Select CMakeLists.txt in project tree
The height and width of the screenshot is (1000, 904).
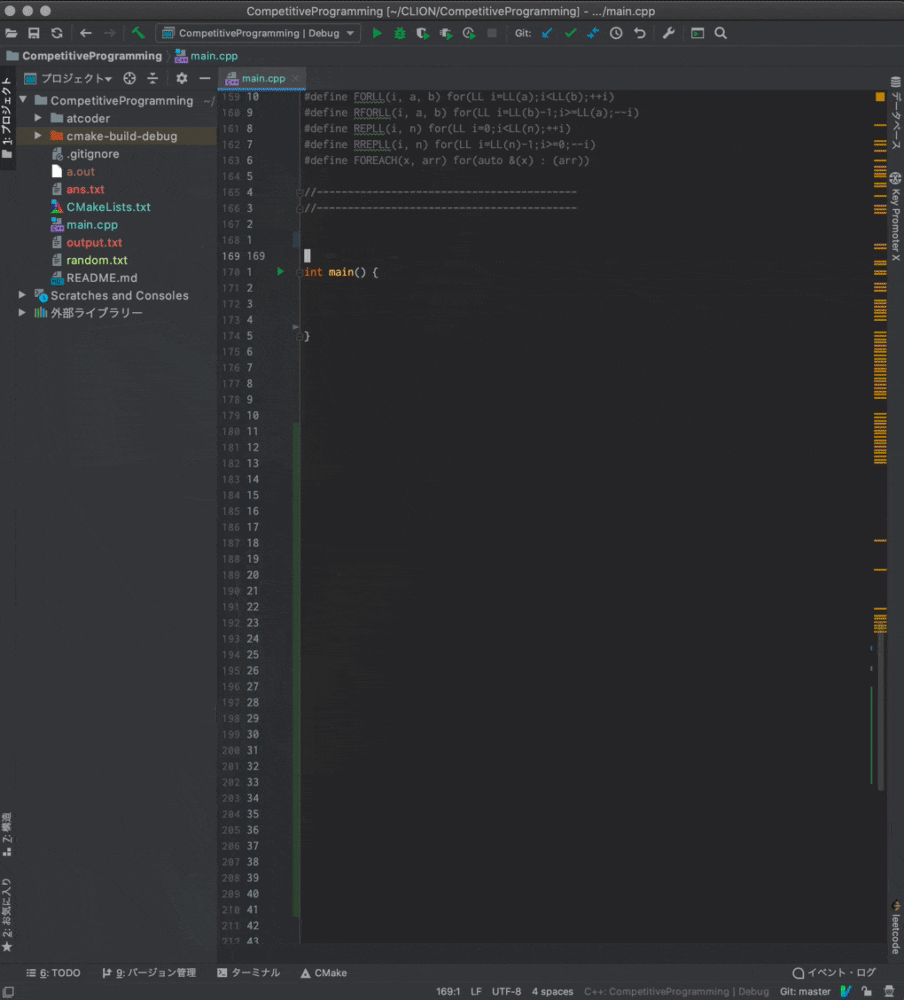[x=108, y=207]
